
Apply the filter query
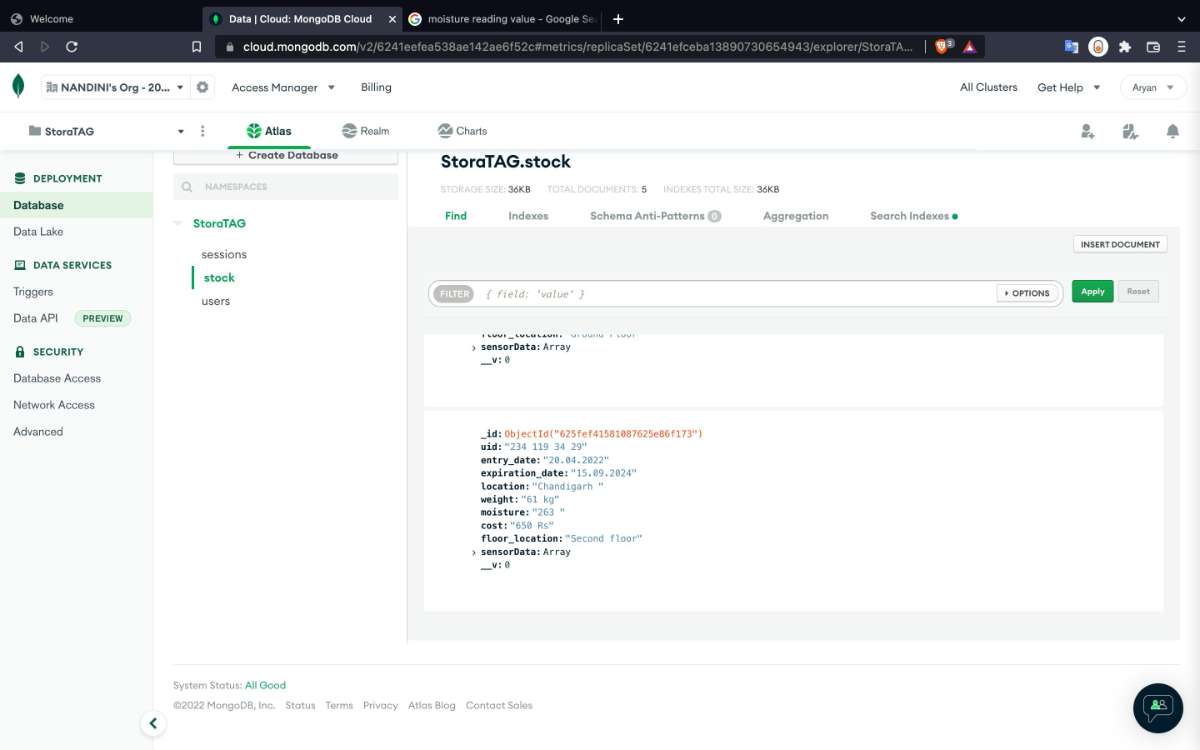1092,292
